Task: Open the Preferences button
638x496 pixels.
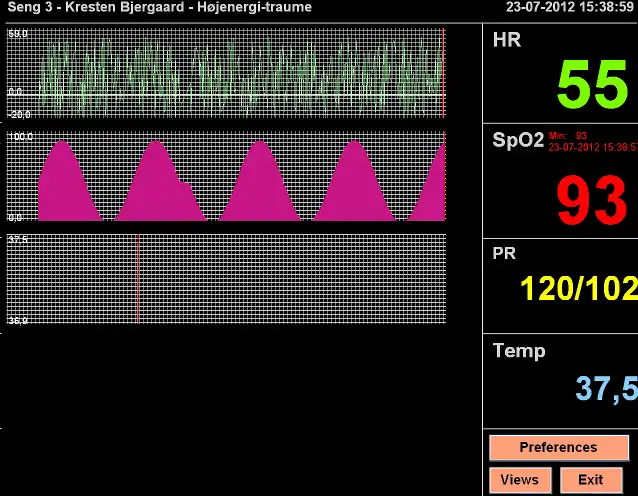Action: (558, 447)
